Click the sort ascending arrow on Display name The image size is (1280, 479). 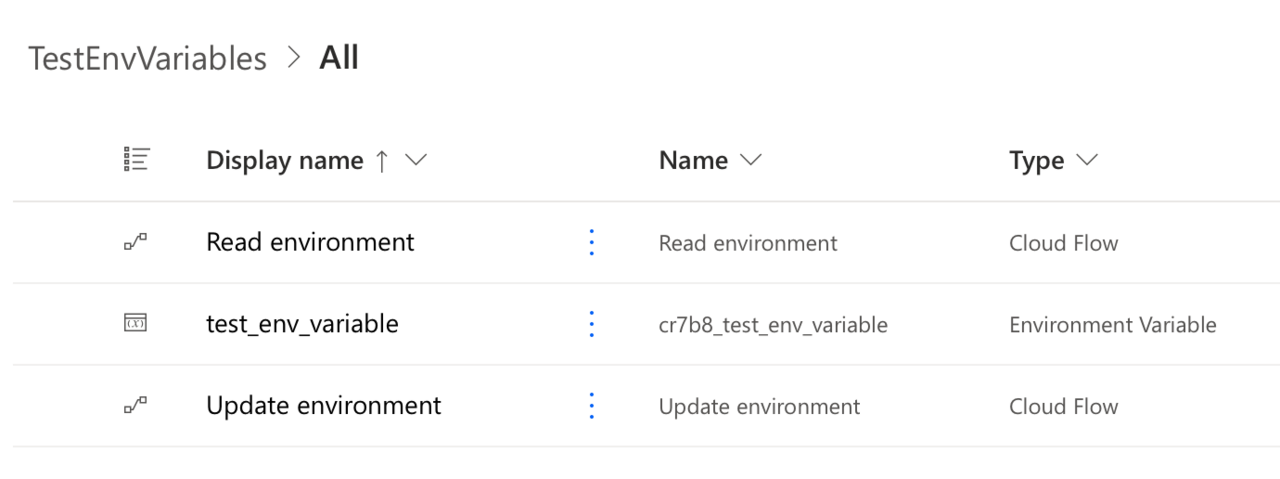[381, 161]
